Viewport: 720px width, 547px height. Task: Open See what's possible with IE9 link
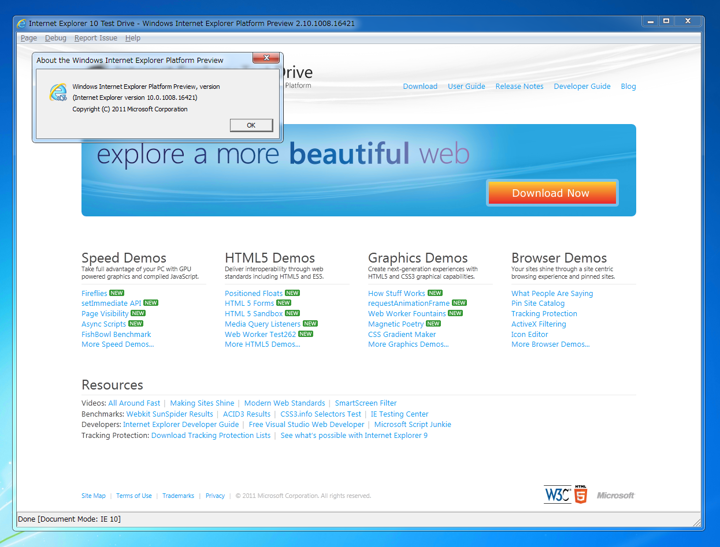point(354,435)
